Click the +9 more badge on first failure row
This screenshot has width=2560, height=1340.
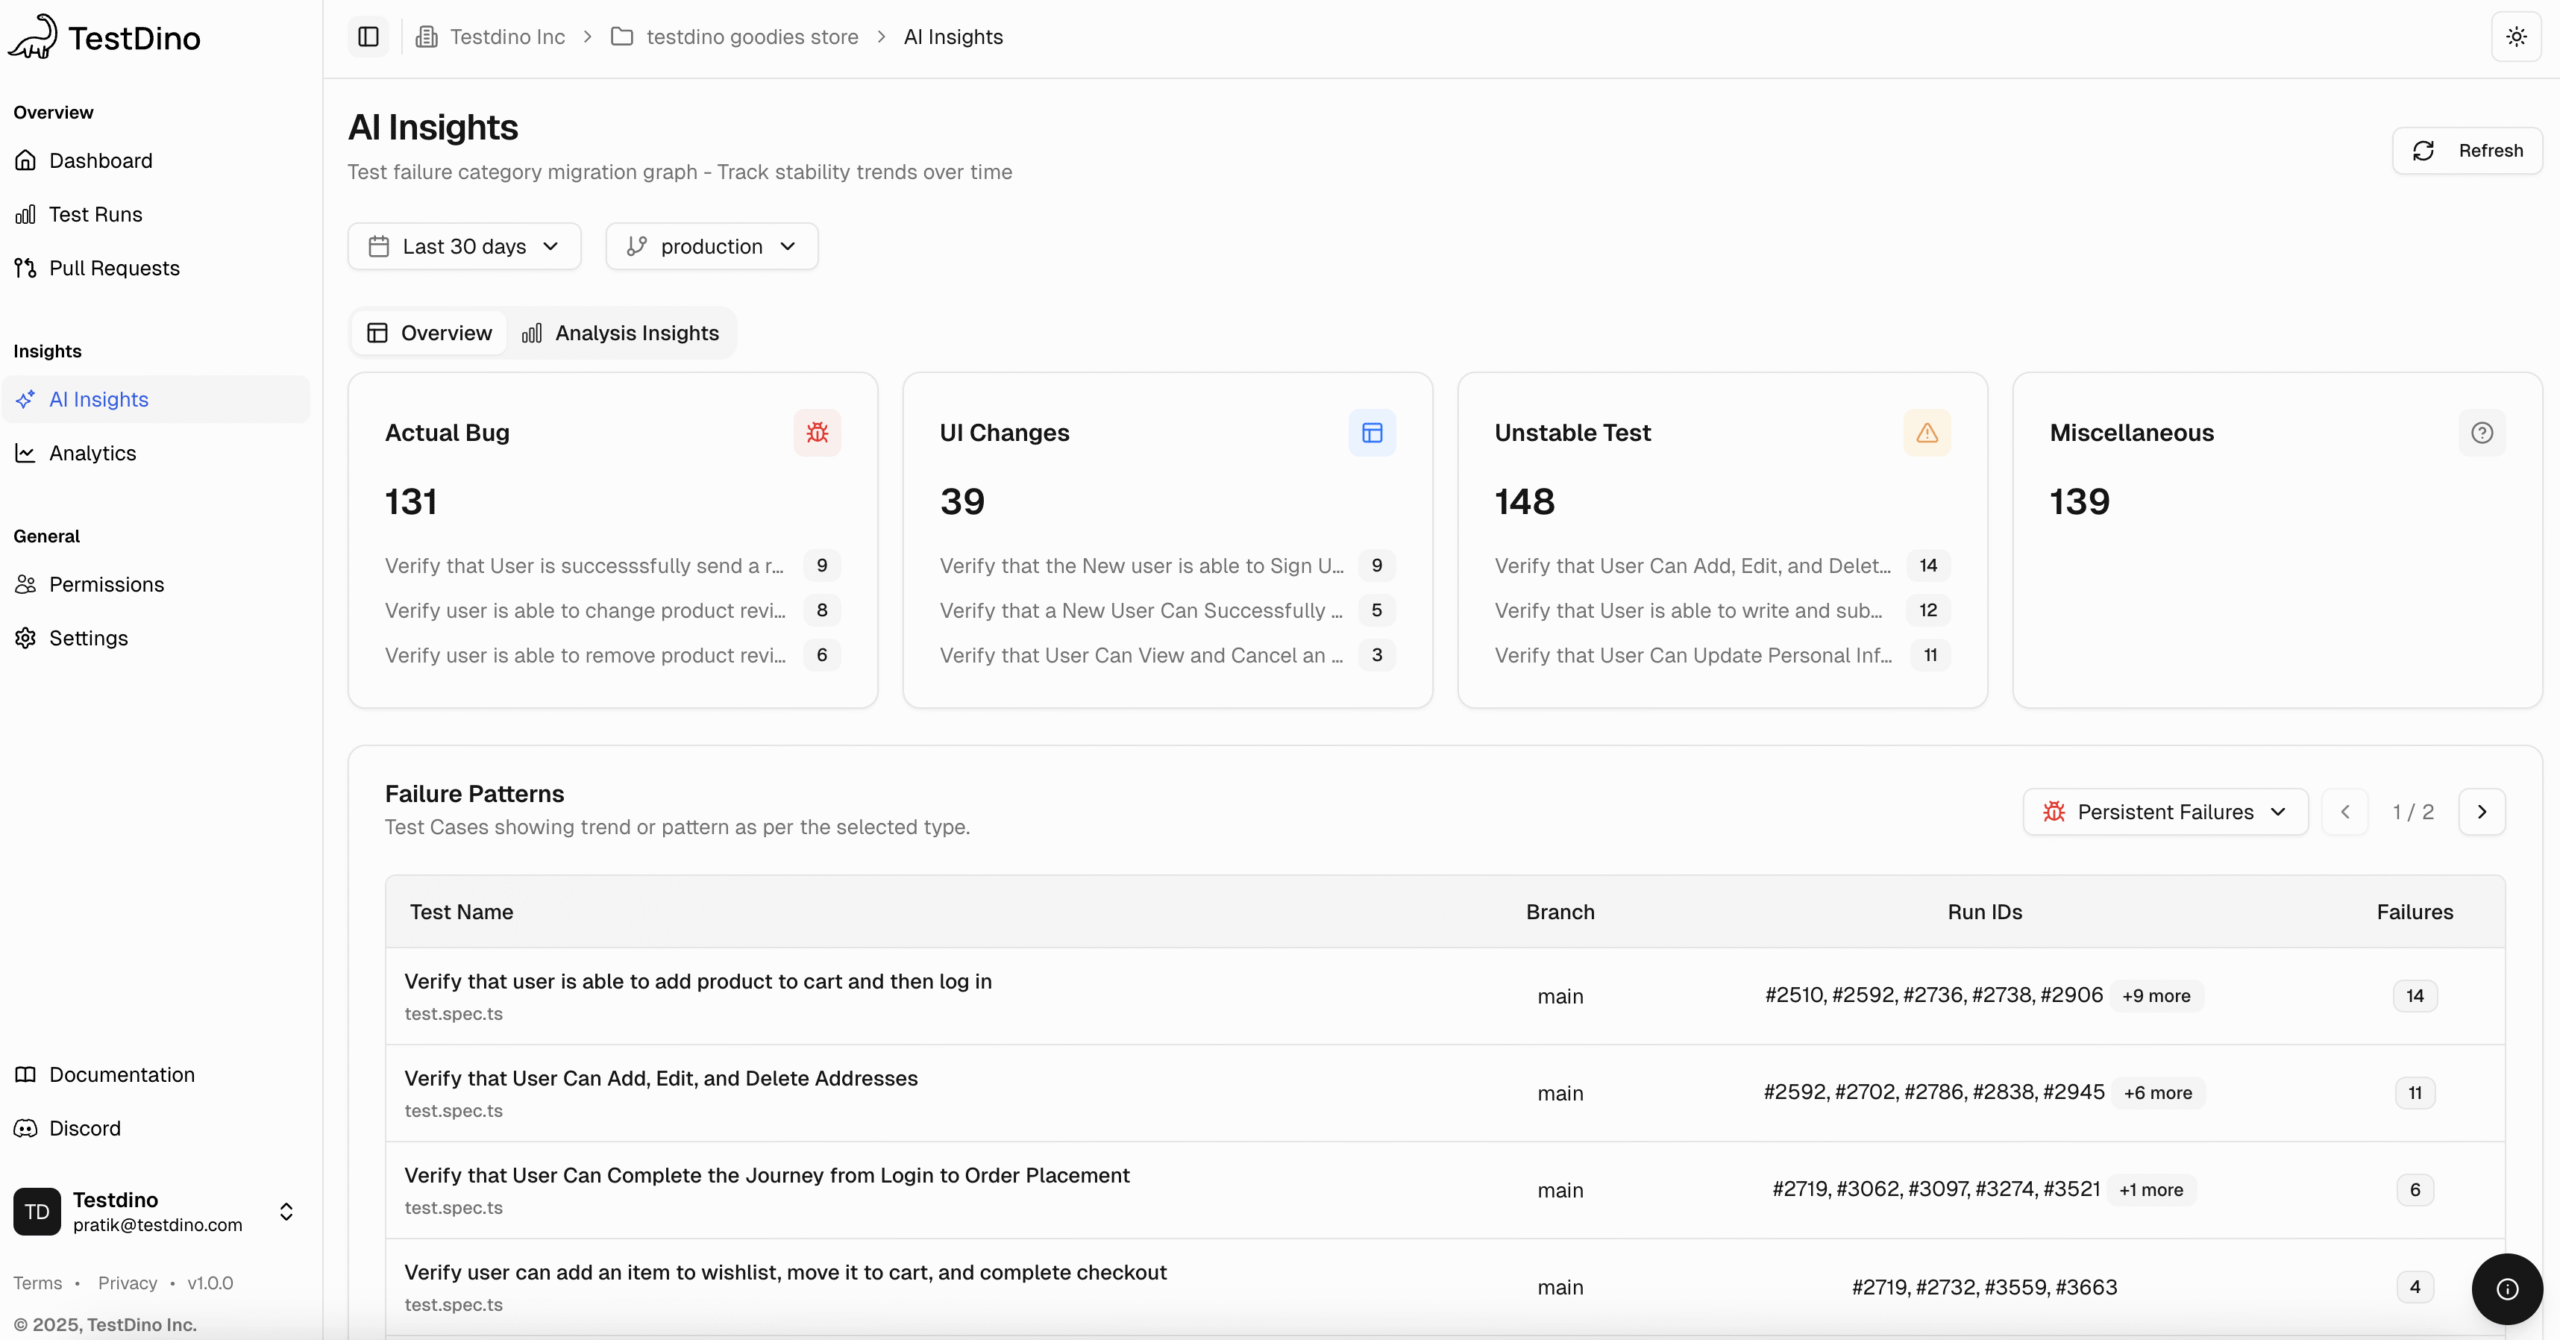tap(2156, 995)
